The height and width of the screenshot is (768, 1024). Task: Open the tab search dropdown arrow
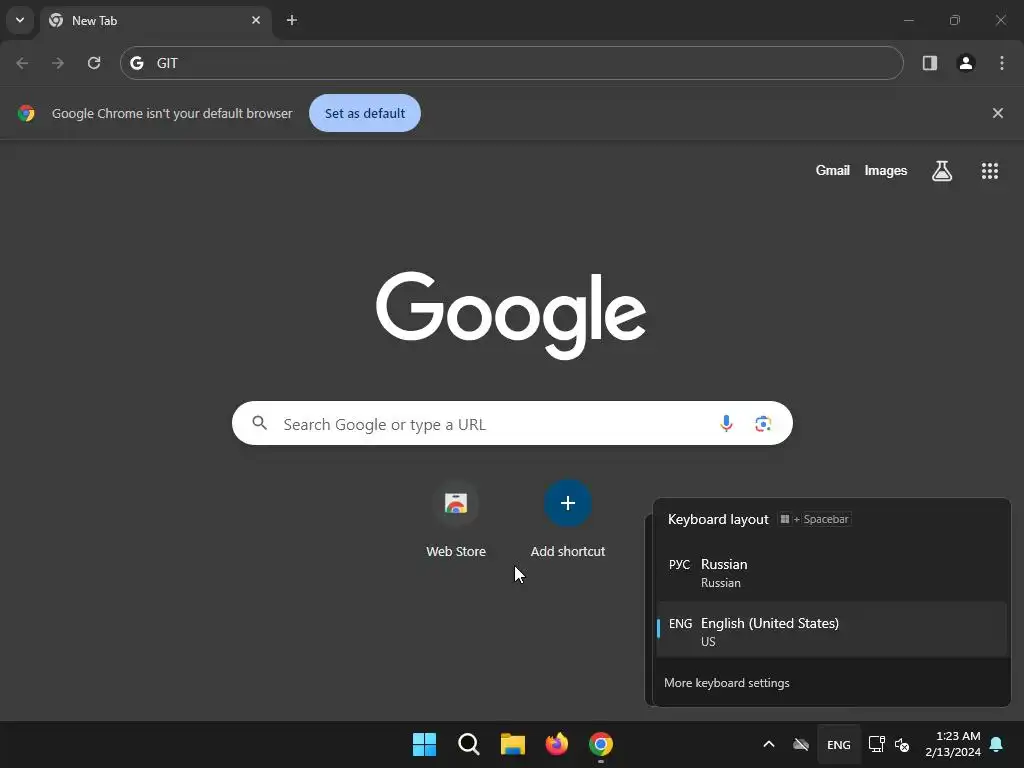20,20
